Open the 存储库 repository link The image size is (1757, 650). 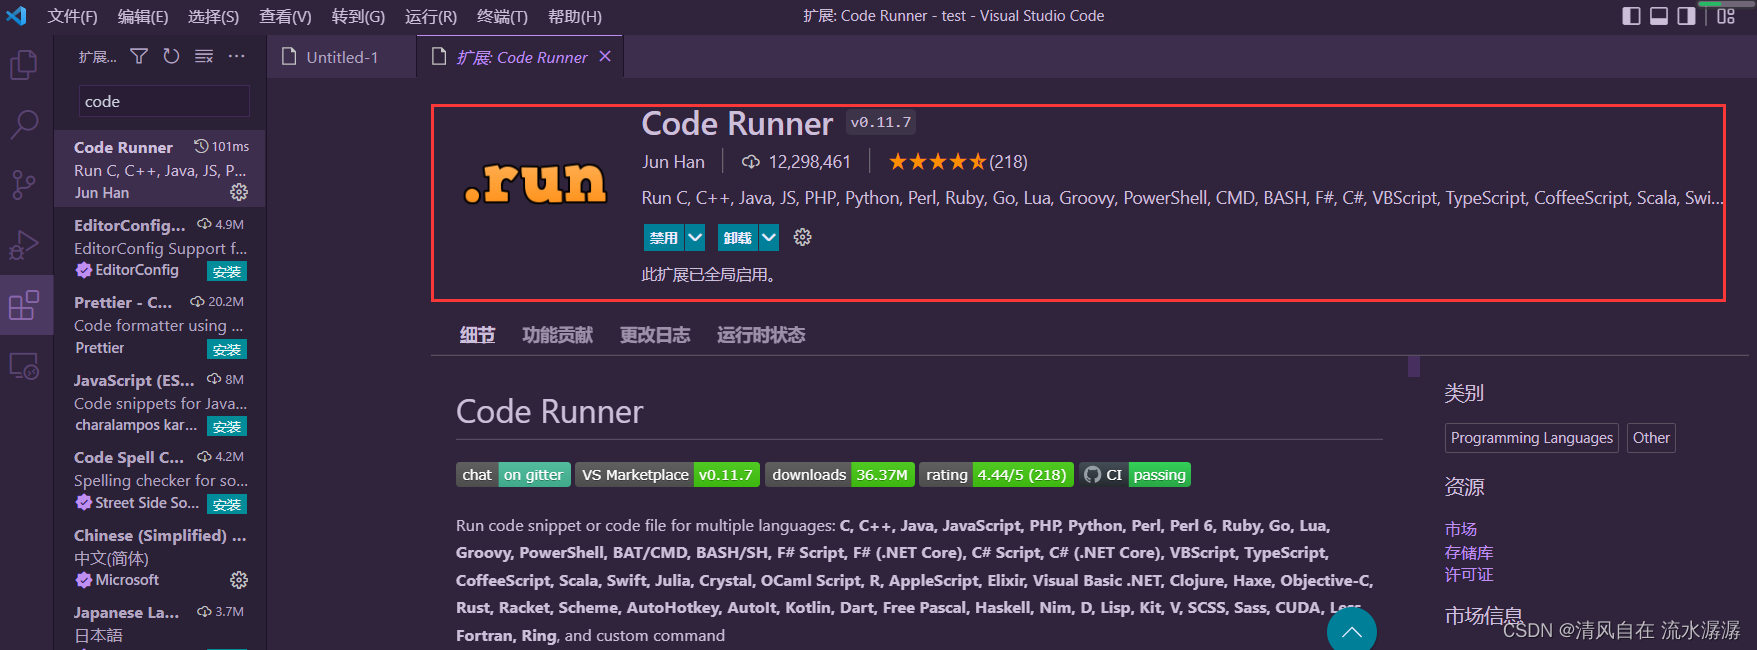coord(1468,552)
